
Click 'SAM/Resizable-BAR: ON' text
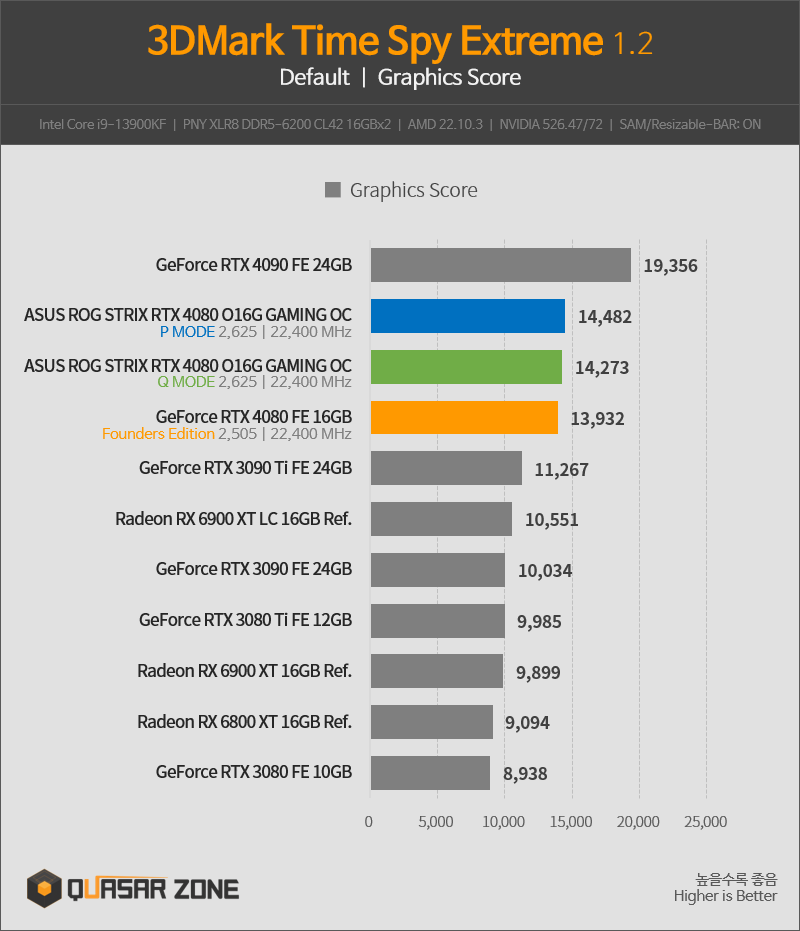tap(690, 124)
